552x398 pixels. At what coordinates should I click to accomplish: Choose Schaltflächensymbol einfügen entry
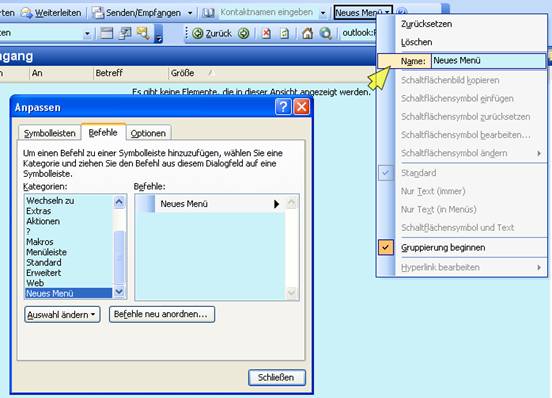click(x=463, y=98)
